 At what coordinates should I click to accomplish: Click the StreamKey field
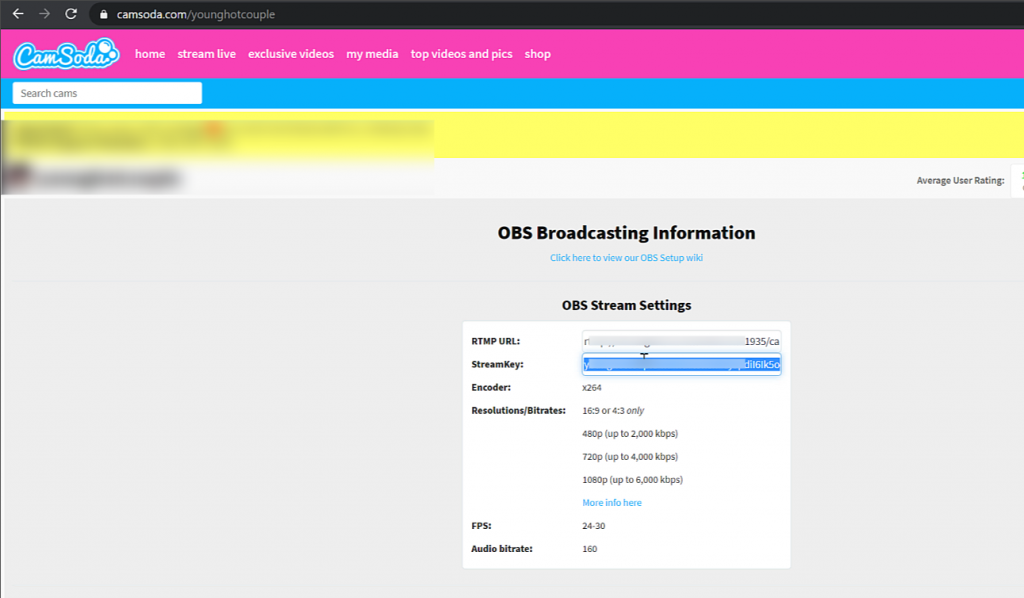pos(681,364)
